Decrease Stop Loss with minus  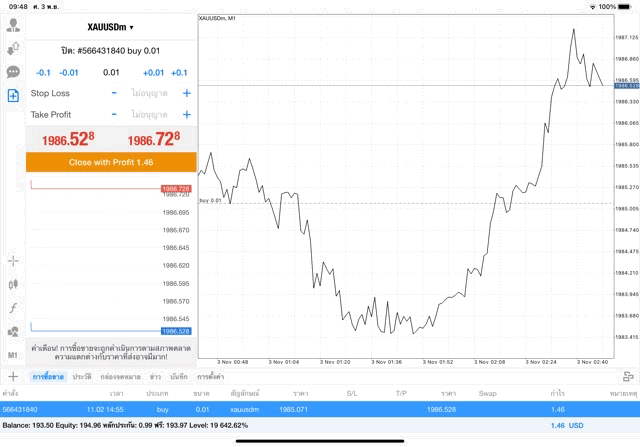114,93
